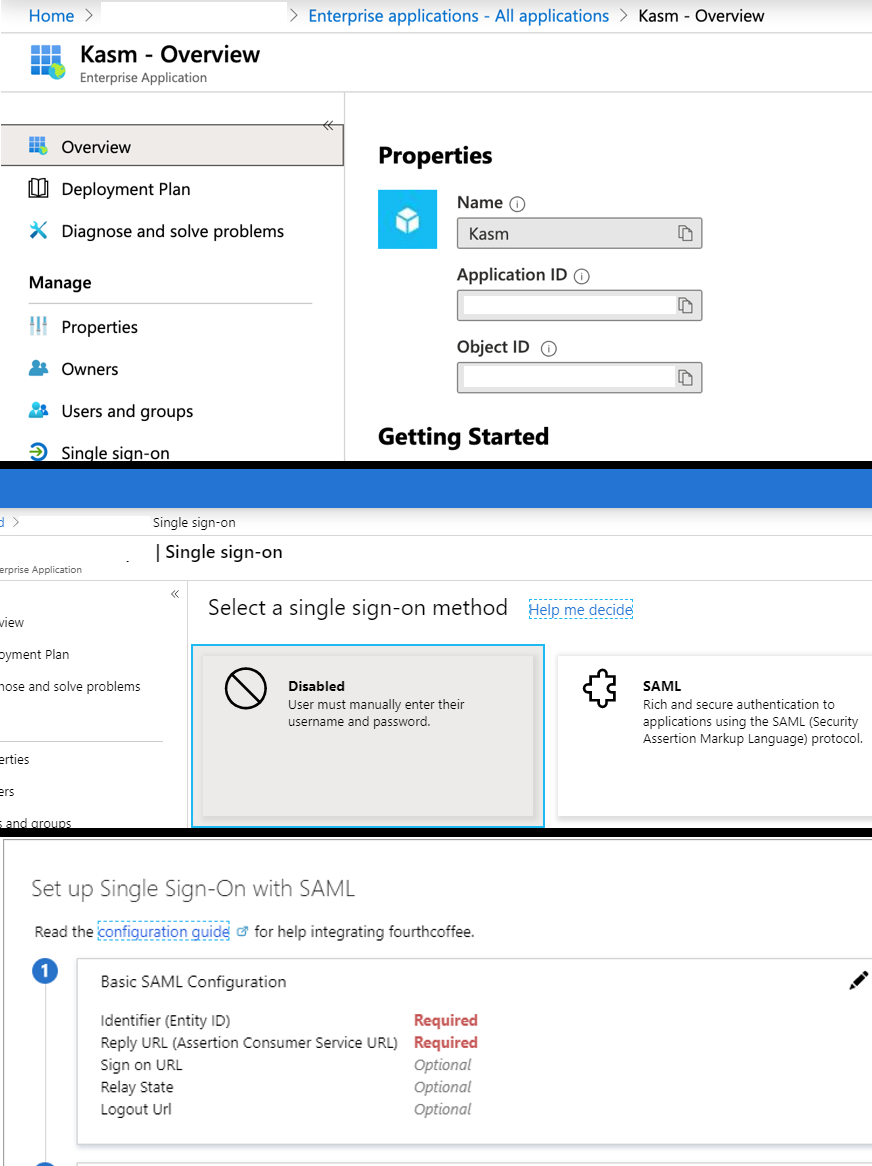Viewport: 872px width, 1166px height.
Task: Choose the Disabled single sign-on method
Action: (367, 735)
